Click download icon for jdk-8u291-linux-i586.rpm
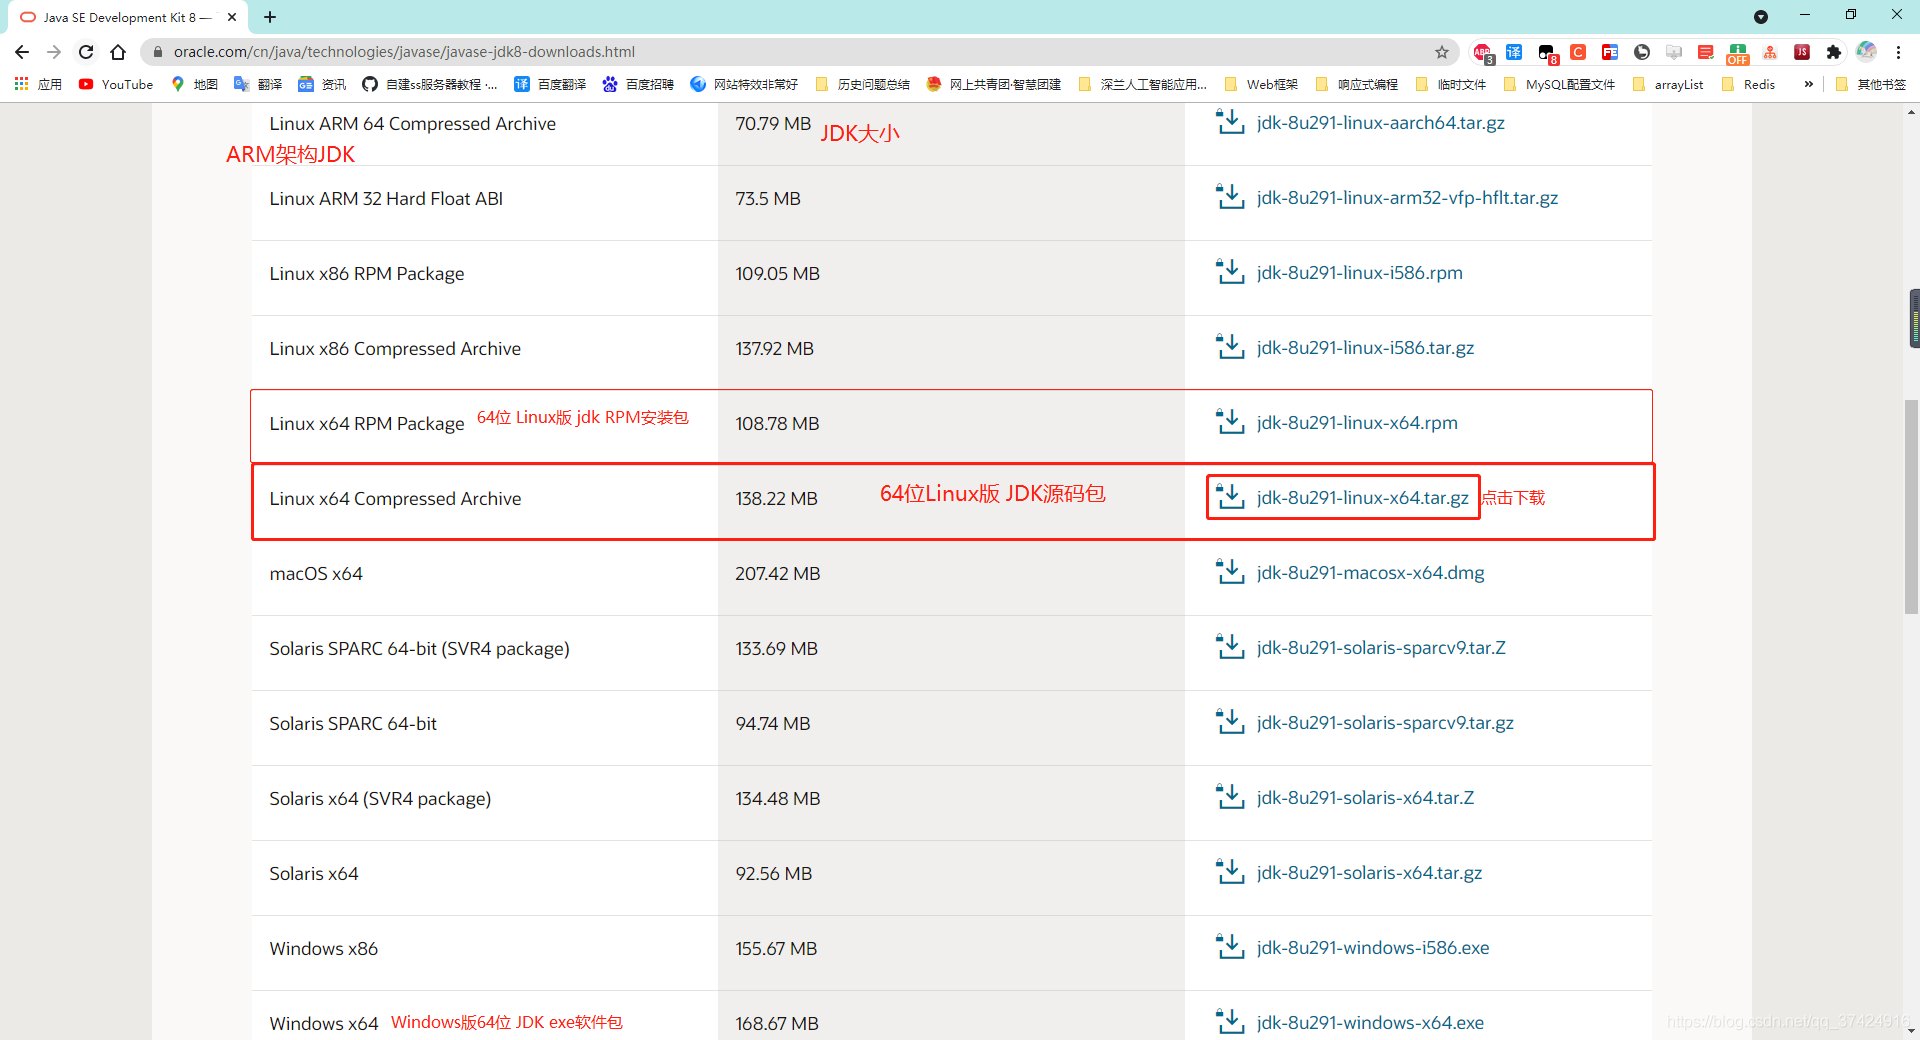Image resolution: width=1920 pixels, height=1040 pixels. click(x=1229, y=272)
